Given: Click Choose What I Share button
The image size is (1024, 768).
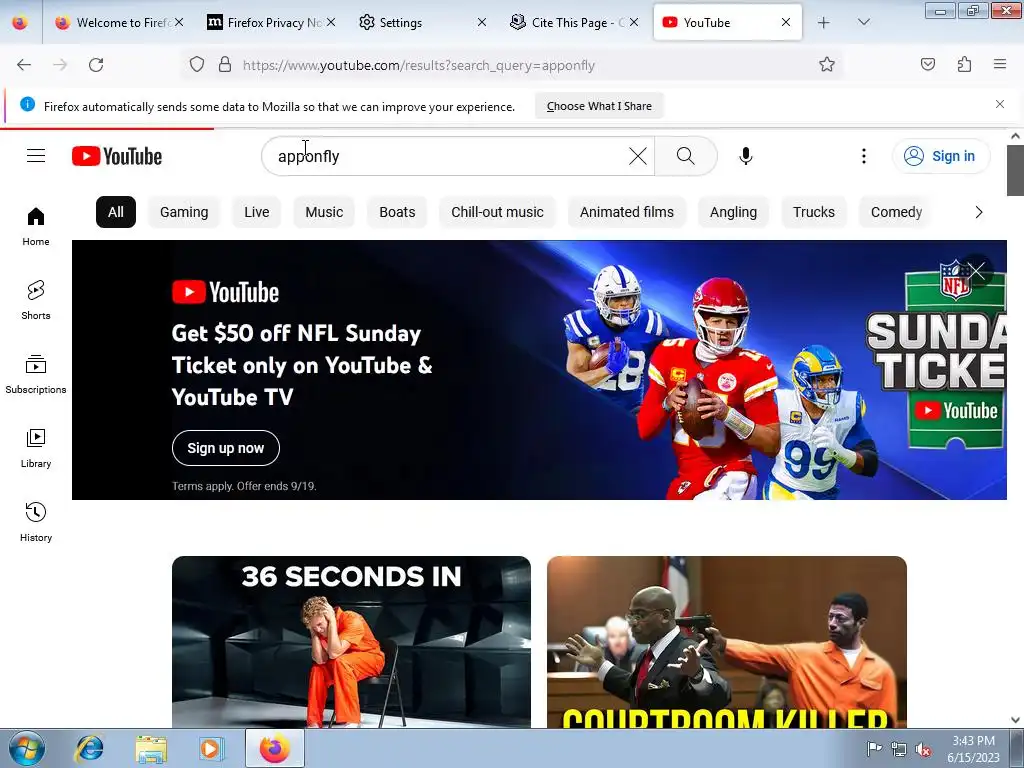Looking at the screenshot, I should pos(599,106).
